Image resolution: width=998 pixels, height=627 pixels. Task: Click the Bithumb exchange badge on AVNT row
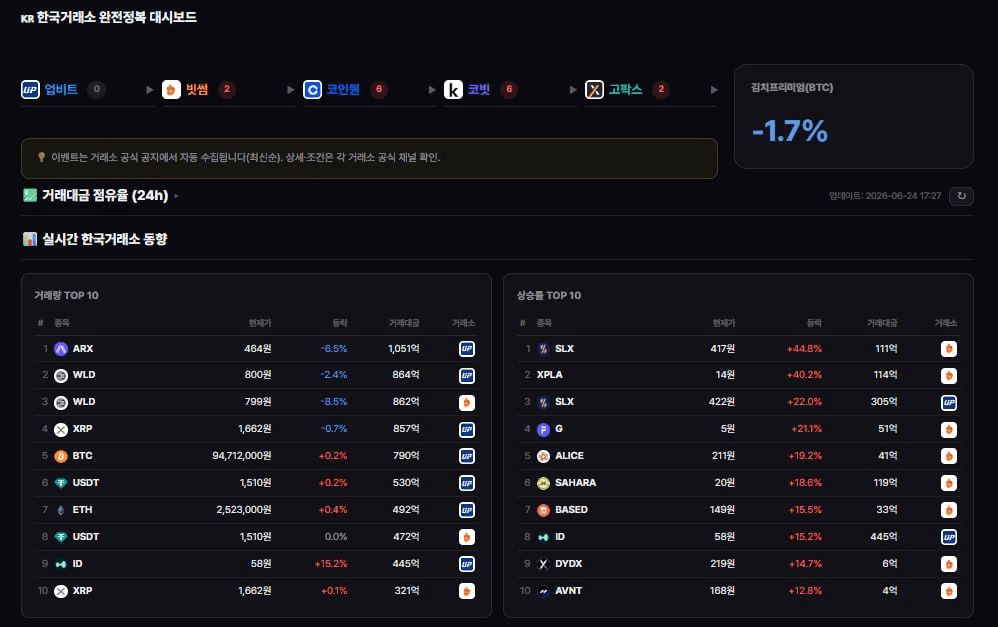point(948,591)
